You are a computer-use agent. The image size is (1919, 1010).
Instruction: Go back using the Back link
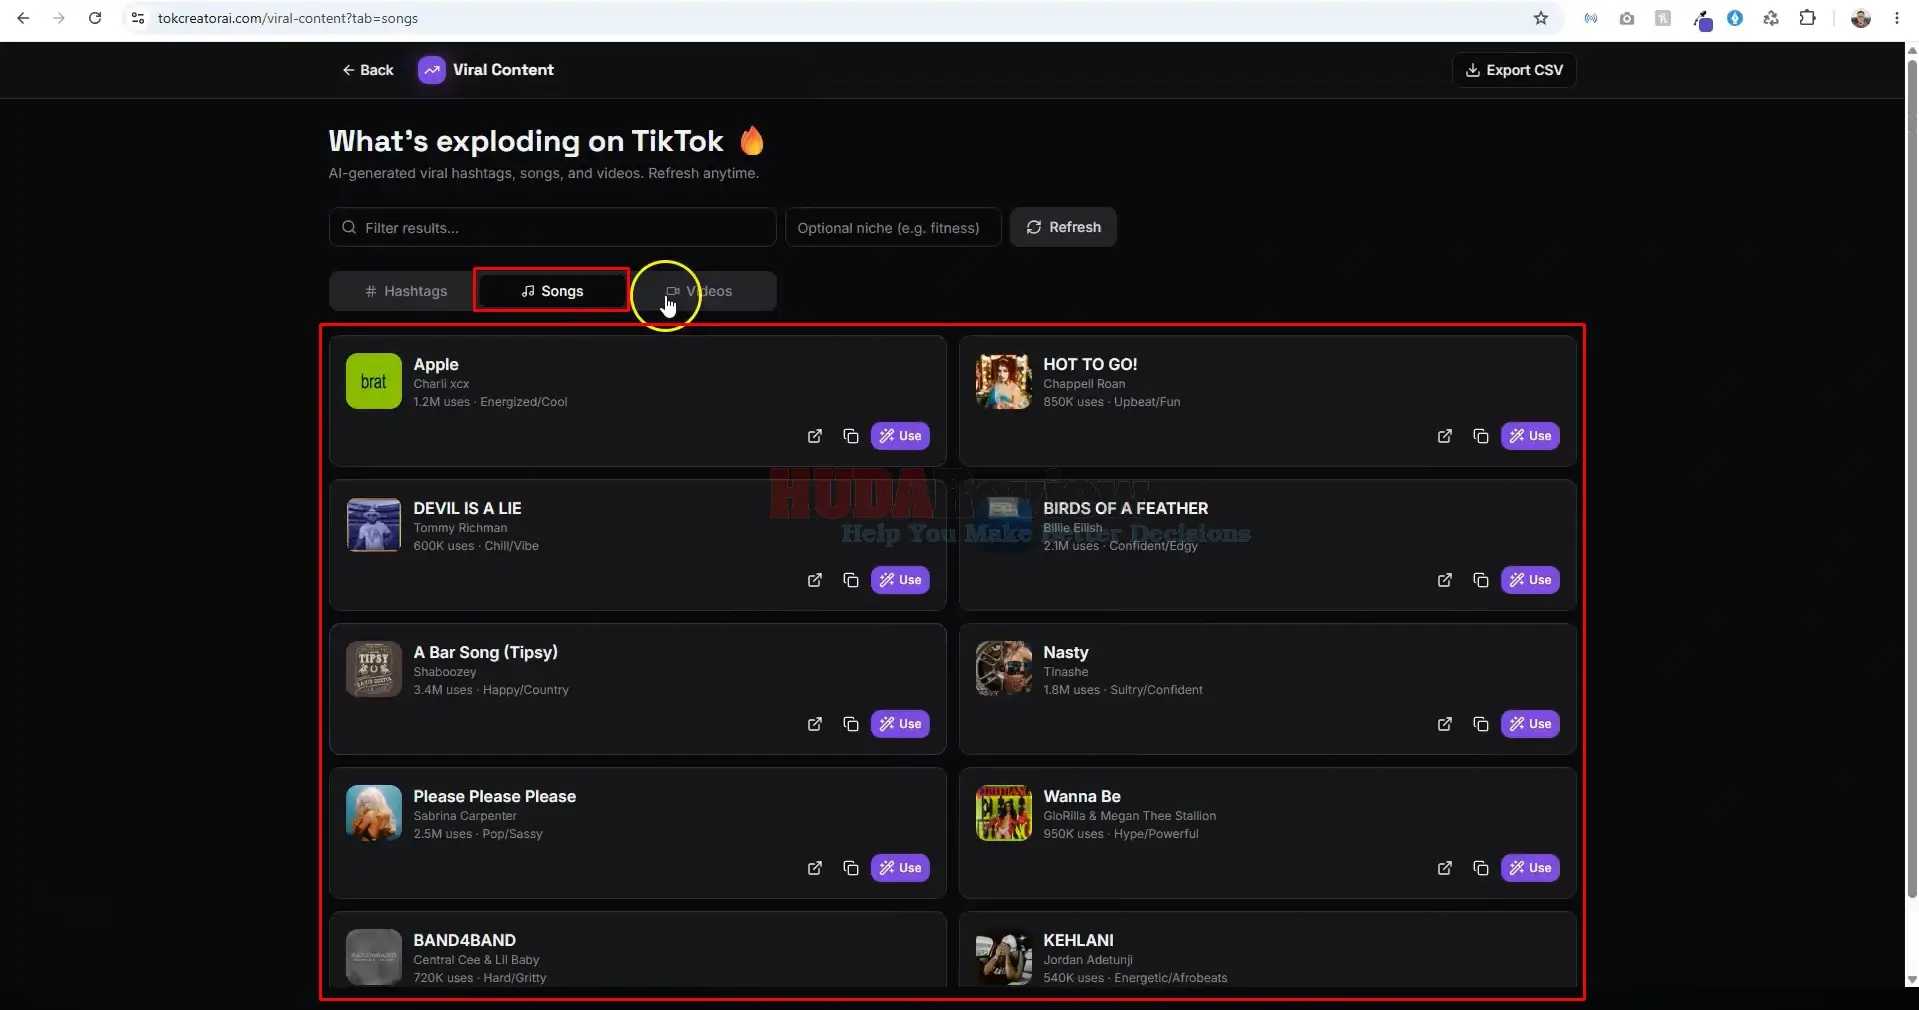[x=368, y=70]
